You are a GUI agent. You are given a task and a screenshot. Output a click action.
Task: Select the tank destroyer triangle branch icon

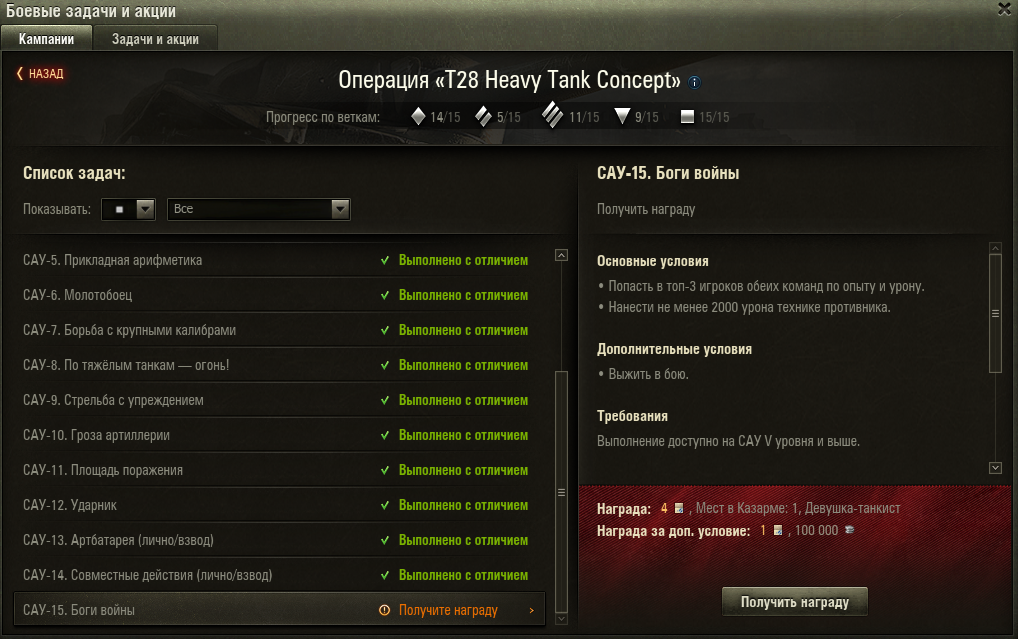coord(622,116)
